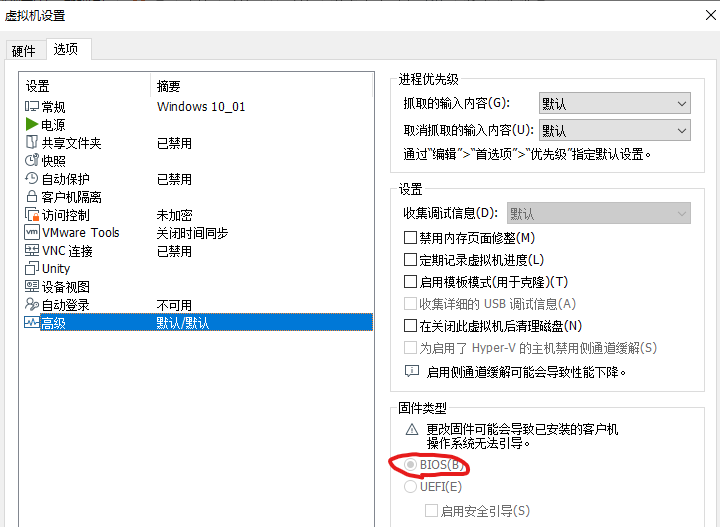Click the Unity overlapping windows icon
Image resolution: width=720 pixels, height=527 pixels.
pyautogui.click(x=32, y=268)
